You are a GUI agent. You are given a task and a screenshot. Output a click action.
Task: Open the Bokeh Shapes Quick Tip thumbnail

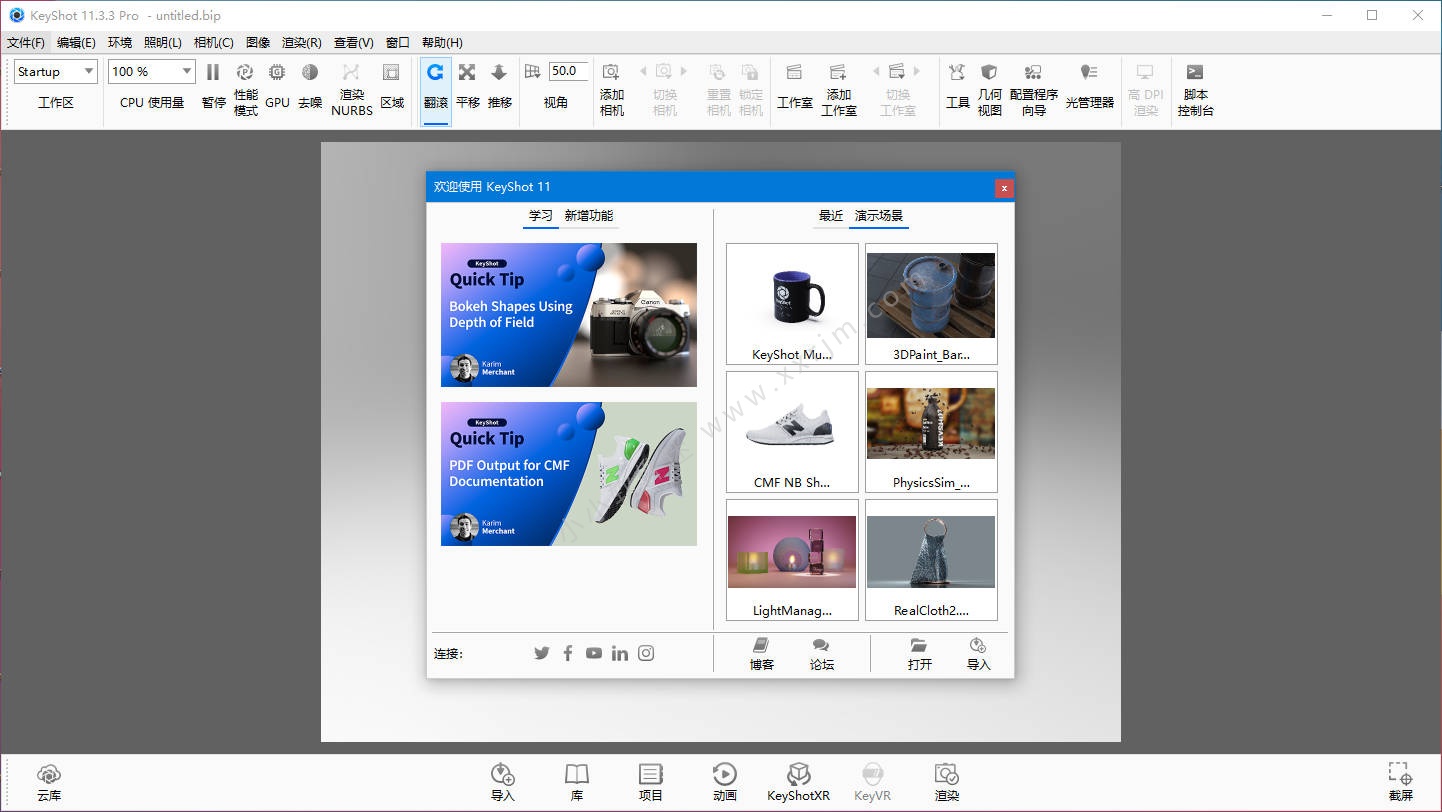coord(569,315)
